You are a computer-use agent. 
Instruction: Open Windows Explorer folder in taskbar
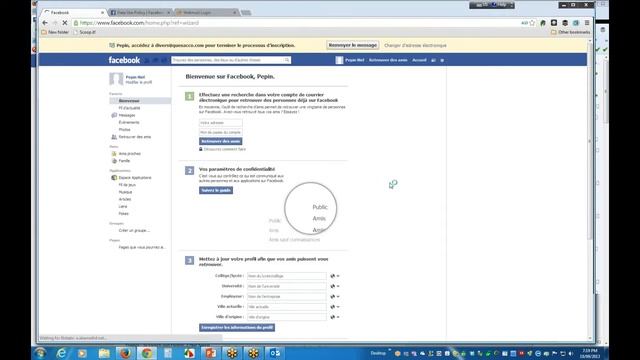(x=104, y=353)
